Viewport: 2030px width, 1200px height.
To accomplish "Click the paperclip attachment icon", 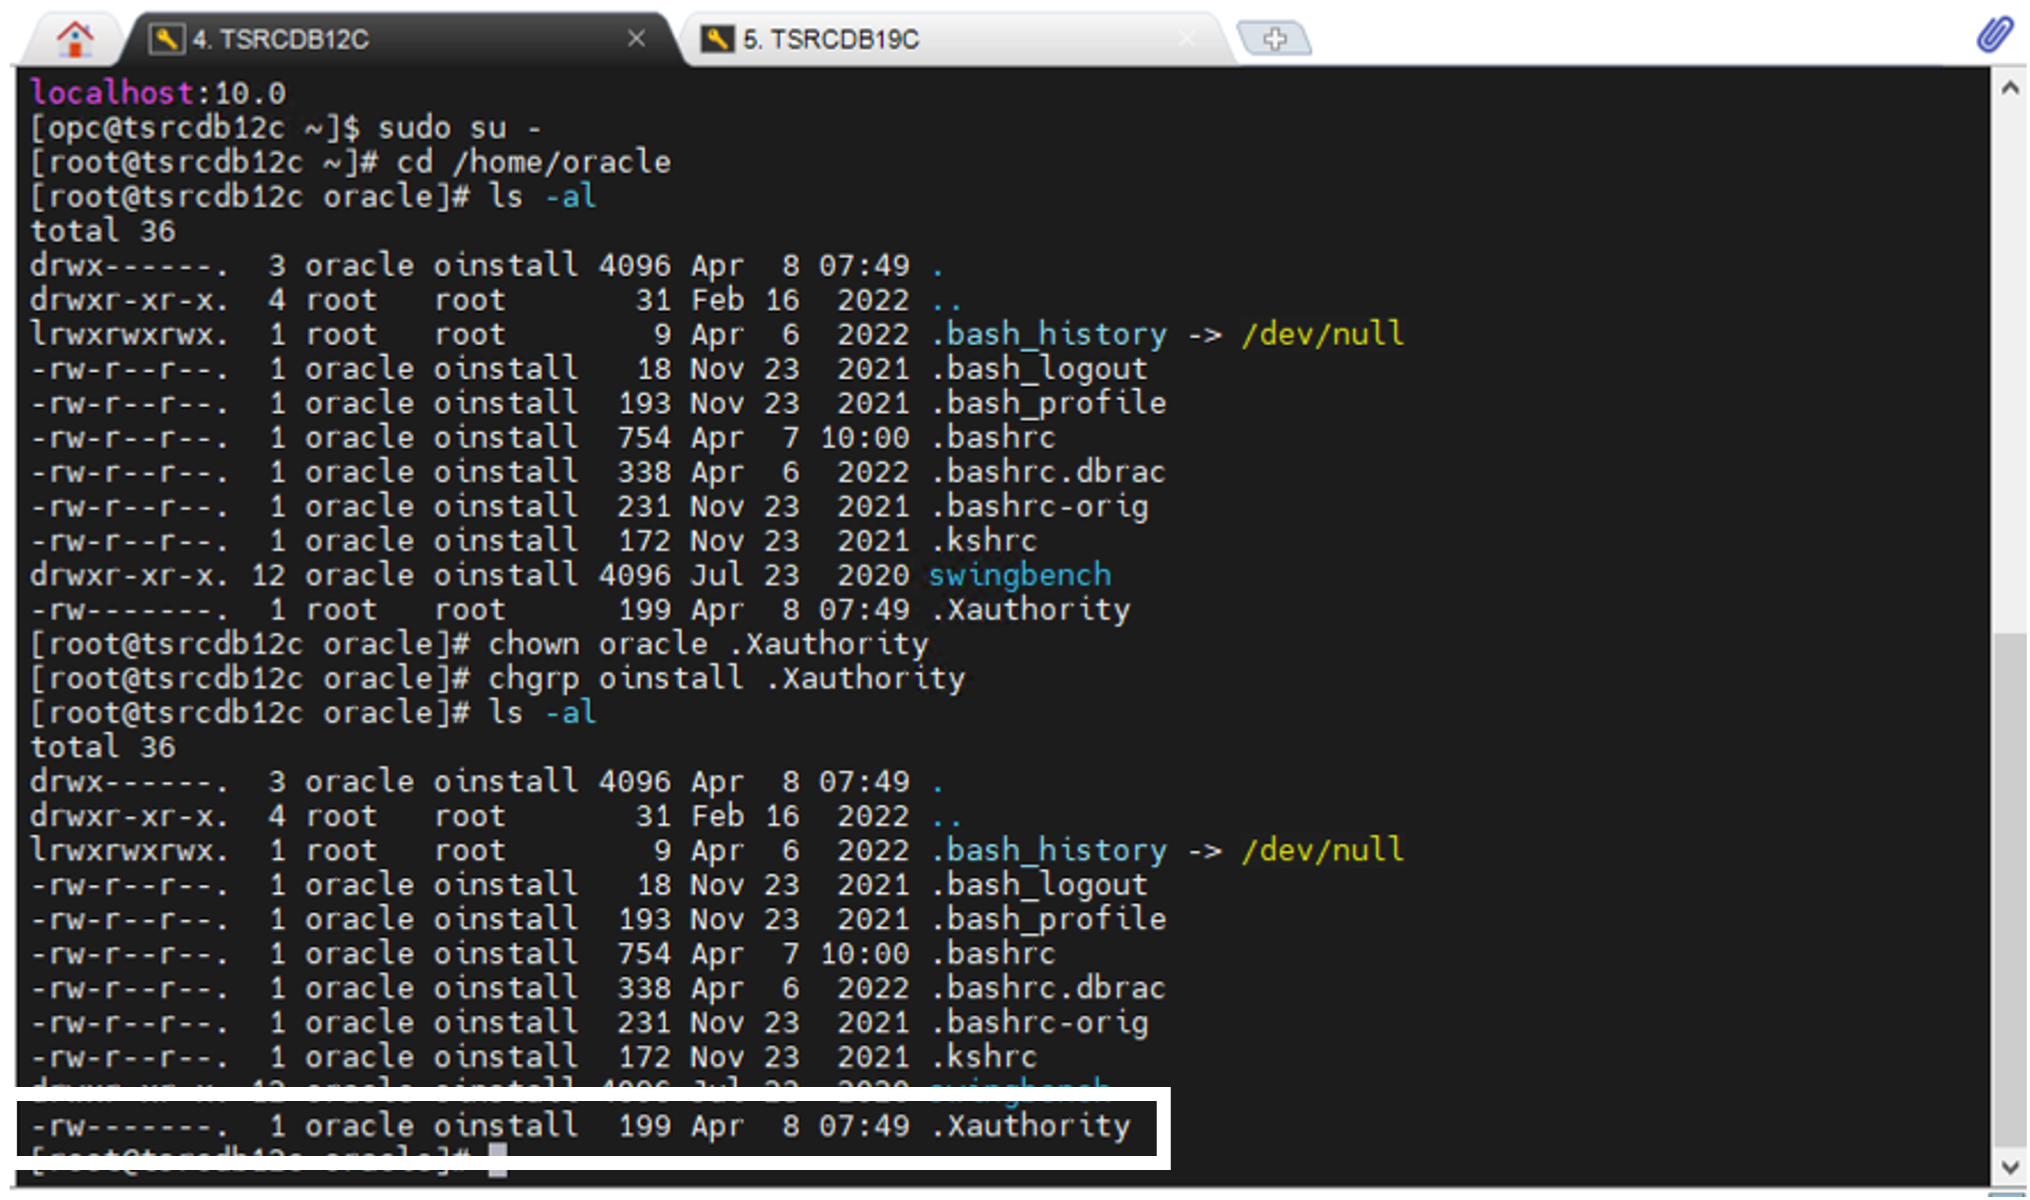I will (x=1995, y=35).
